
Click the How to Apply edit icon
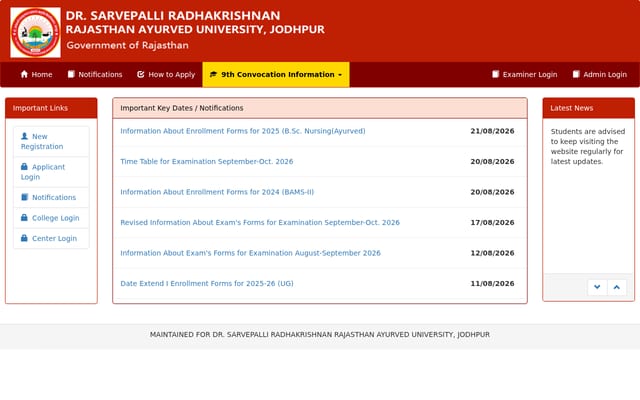141,74
